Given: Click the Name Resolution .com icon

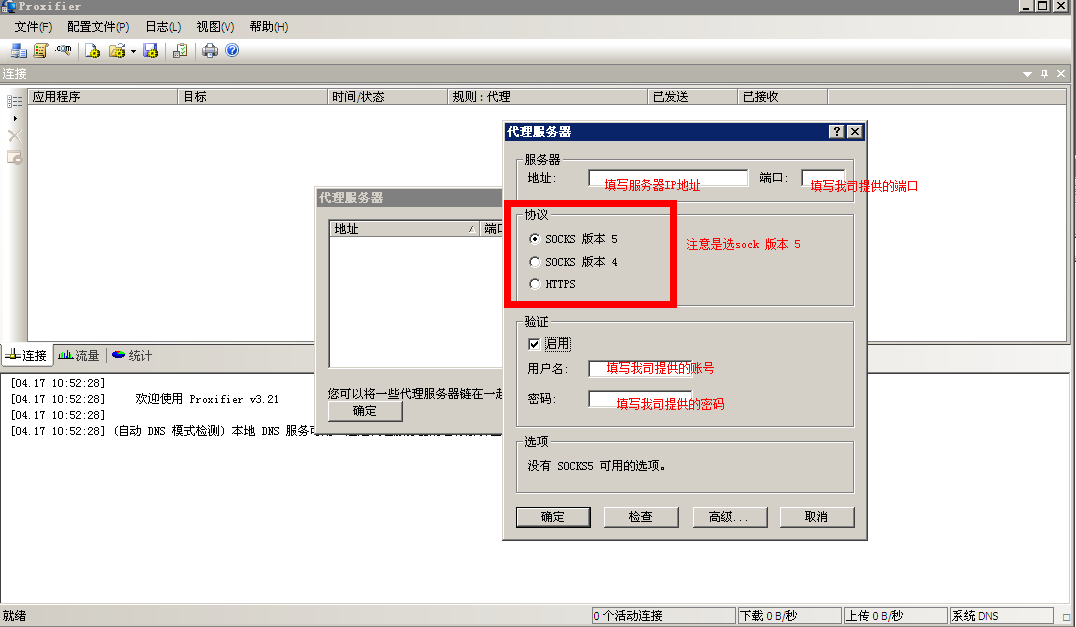Looking at the screenshot, I should pos(63,50).
